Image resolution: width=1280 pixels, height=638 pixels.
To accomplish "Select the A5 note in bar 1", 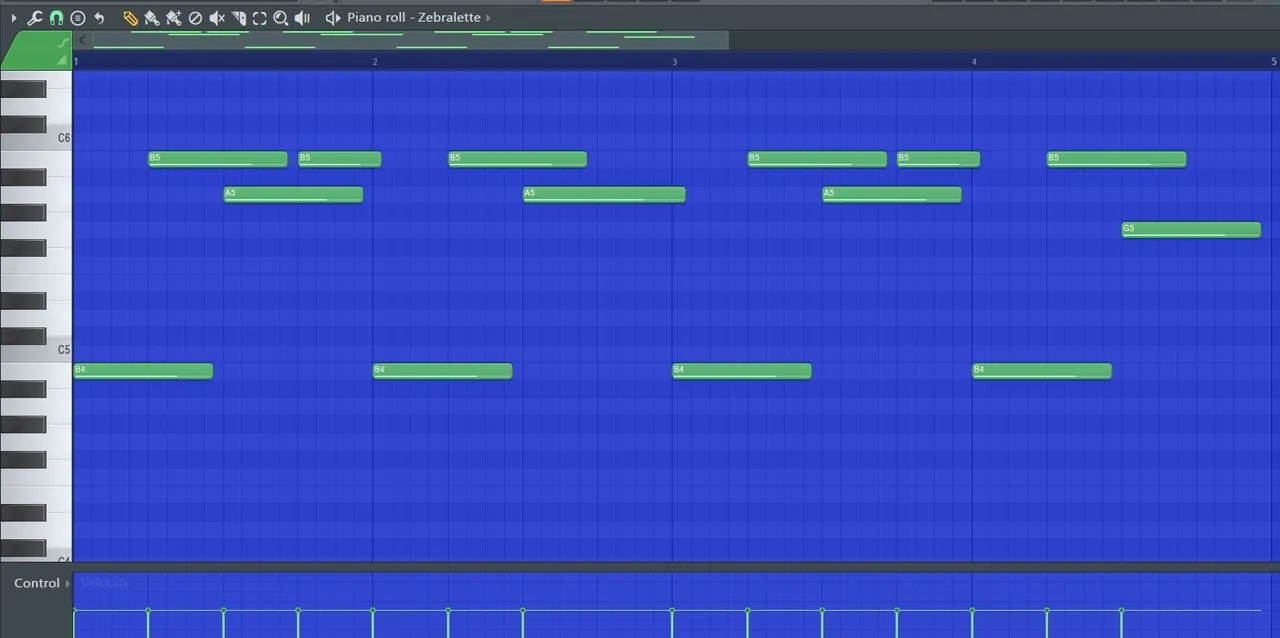I will coord(293,194).
